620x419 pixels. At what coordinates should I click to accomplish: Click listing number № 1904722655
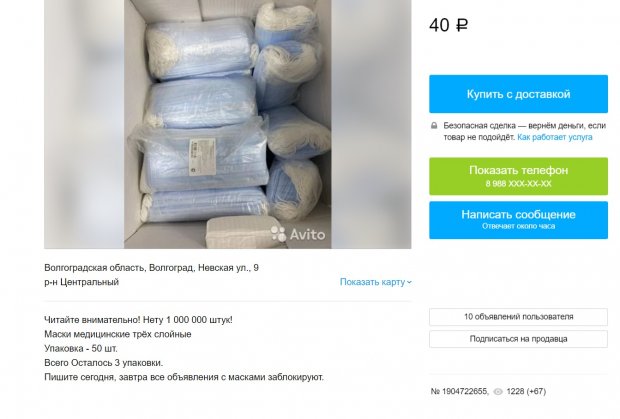tap(459, 391)
